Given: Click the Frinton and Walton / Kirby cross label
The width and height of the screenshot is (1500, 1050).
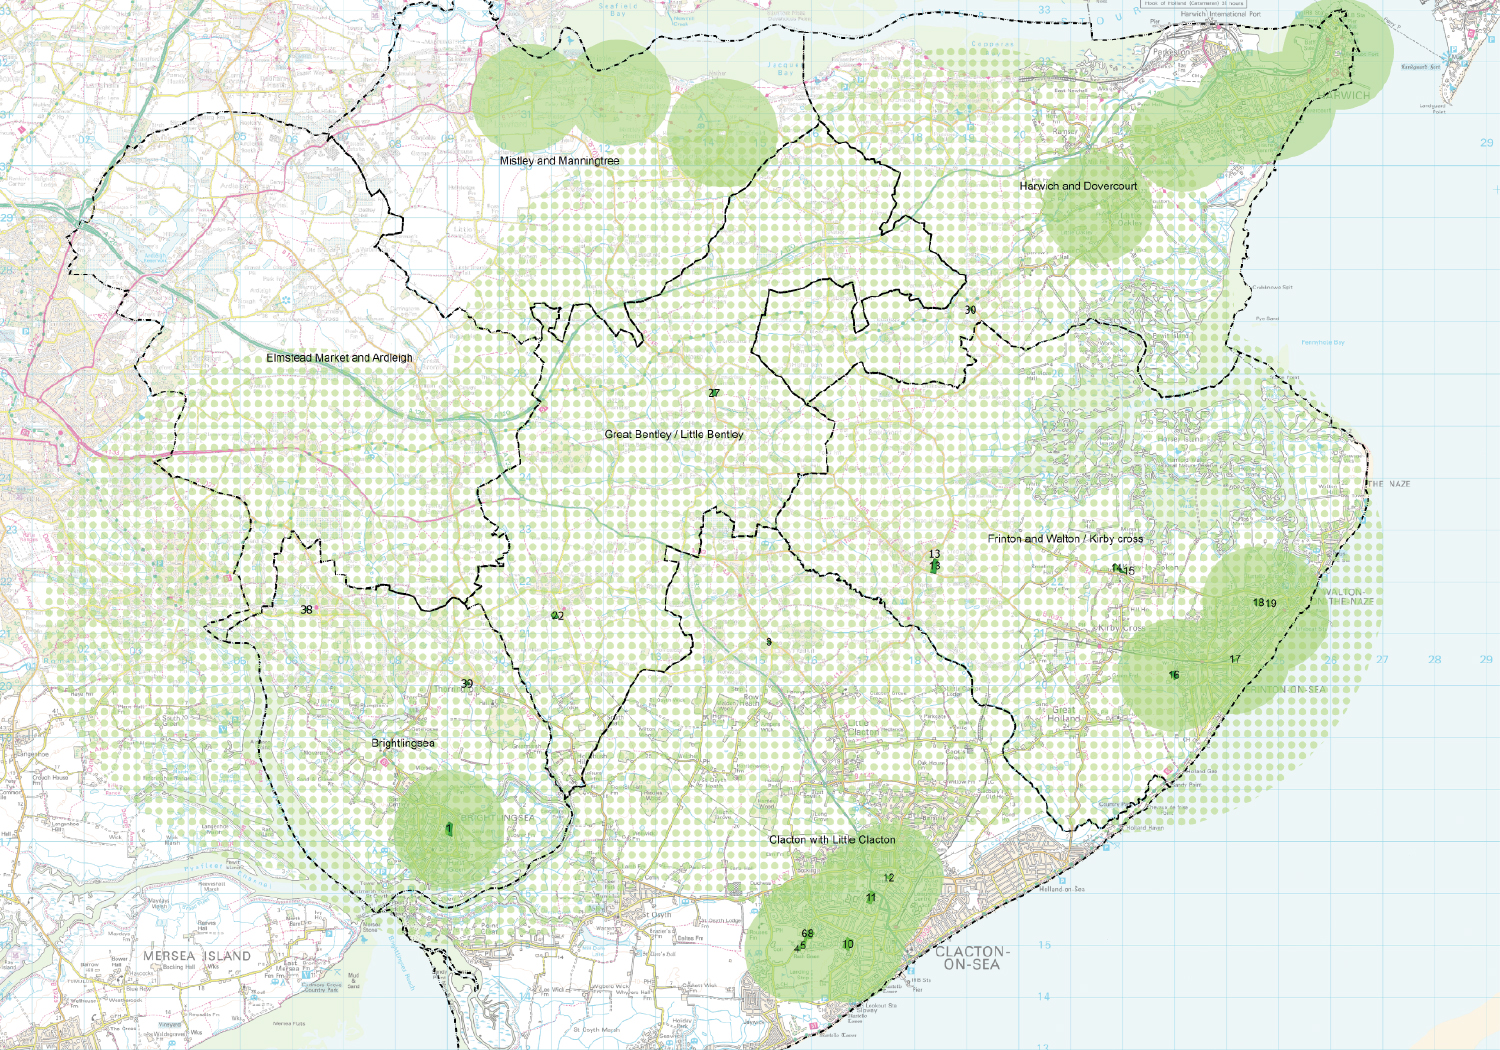Looking at the screenshot, I should [1066, 537].
